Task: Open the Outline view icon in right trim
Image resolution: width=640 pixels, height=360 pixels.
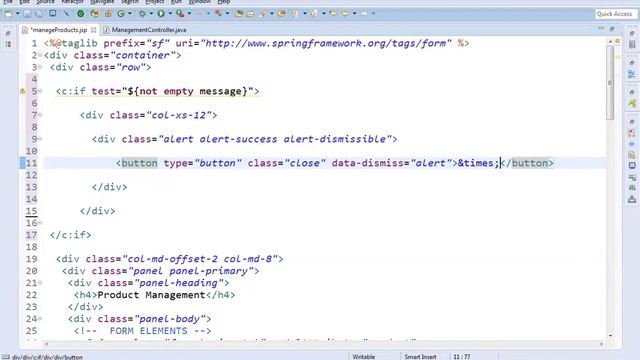Action: click(632, 74)
